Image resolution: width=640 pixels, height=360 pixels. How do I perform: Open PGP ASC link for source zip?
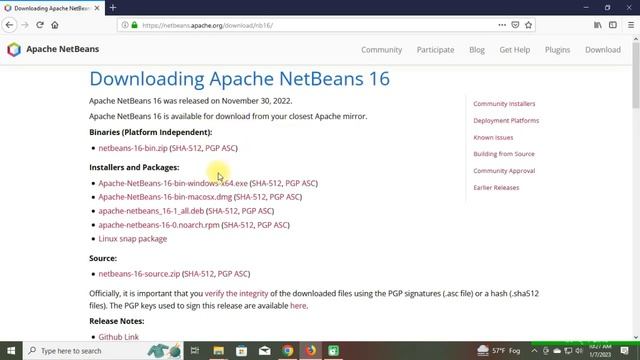233,274
